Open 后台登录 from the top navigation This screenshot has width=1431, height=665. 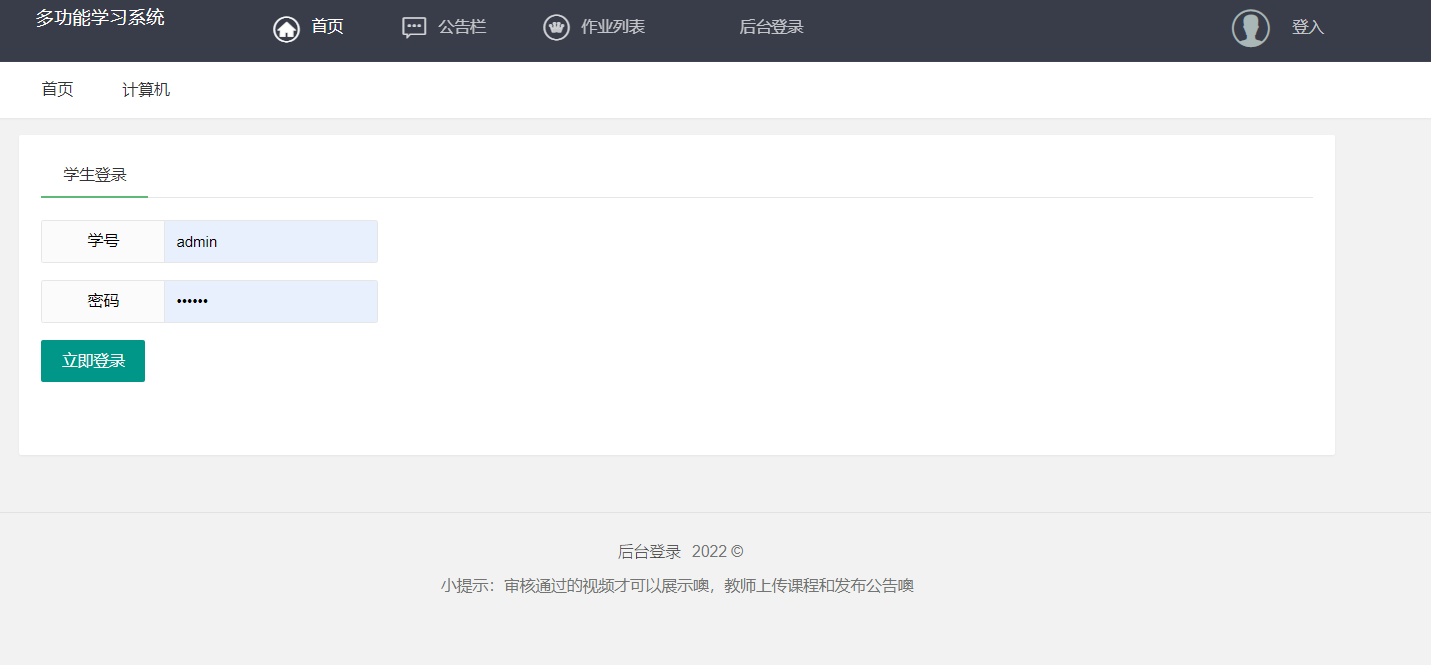point(771,27)
